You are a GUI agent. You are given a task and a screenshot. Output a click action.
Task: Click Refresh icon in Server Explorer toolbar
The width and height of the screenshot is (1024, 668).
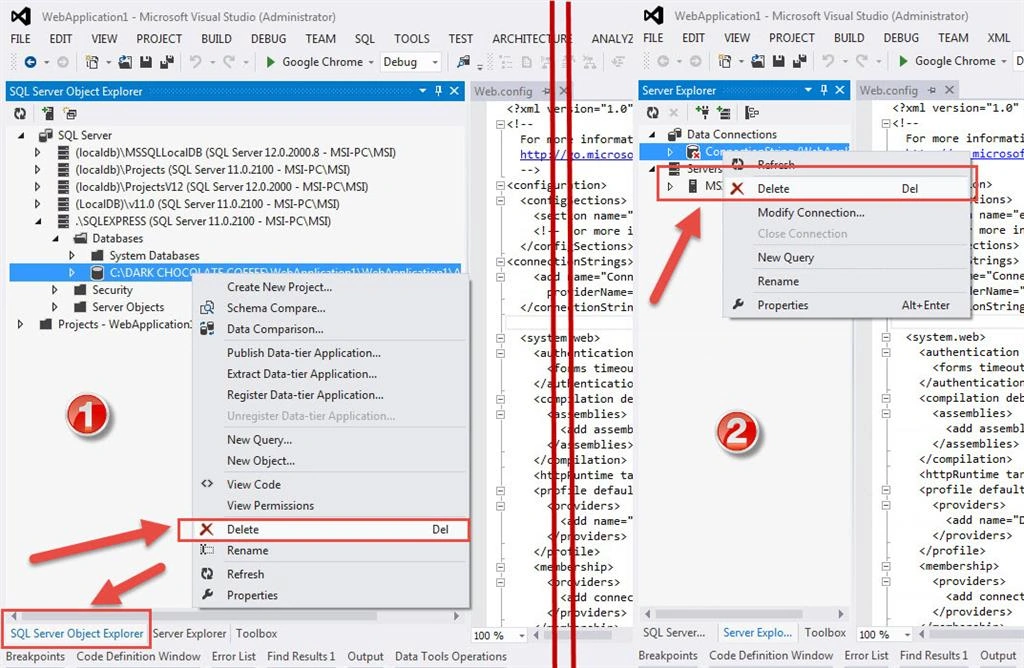(x=653, y=113)
